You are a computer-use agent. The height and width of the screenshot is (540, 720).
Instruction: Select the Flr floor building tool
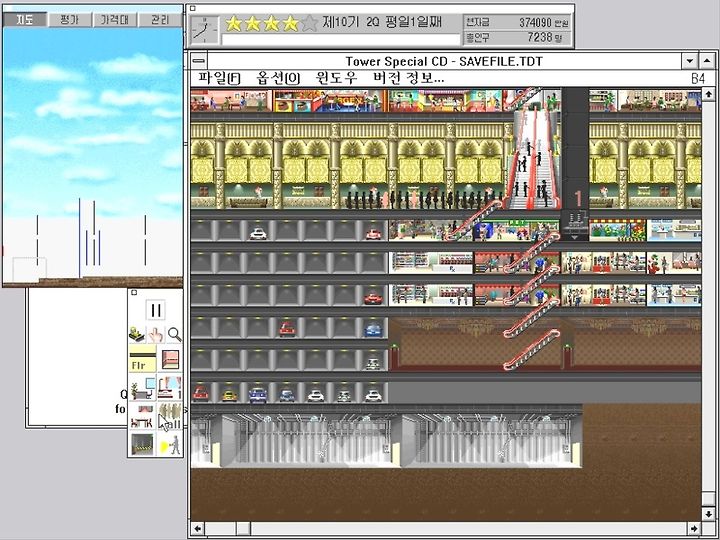[x=143, y=359]
